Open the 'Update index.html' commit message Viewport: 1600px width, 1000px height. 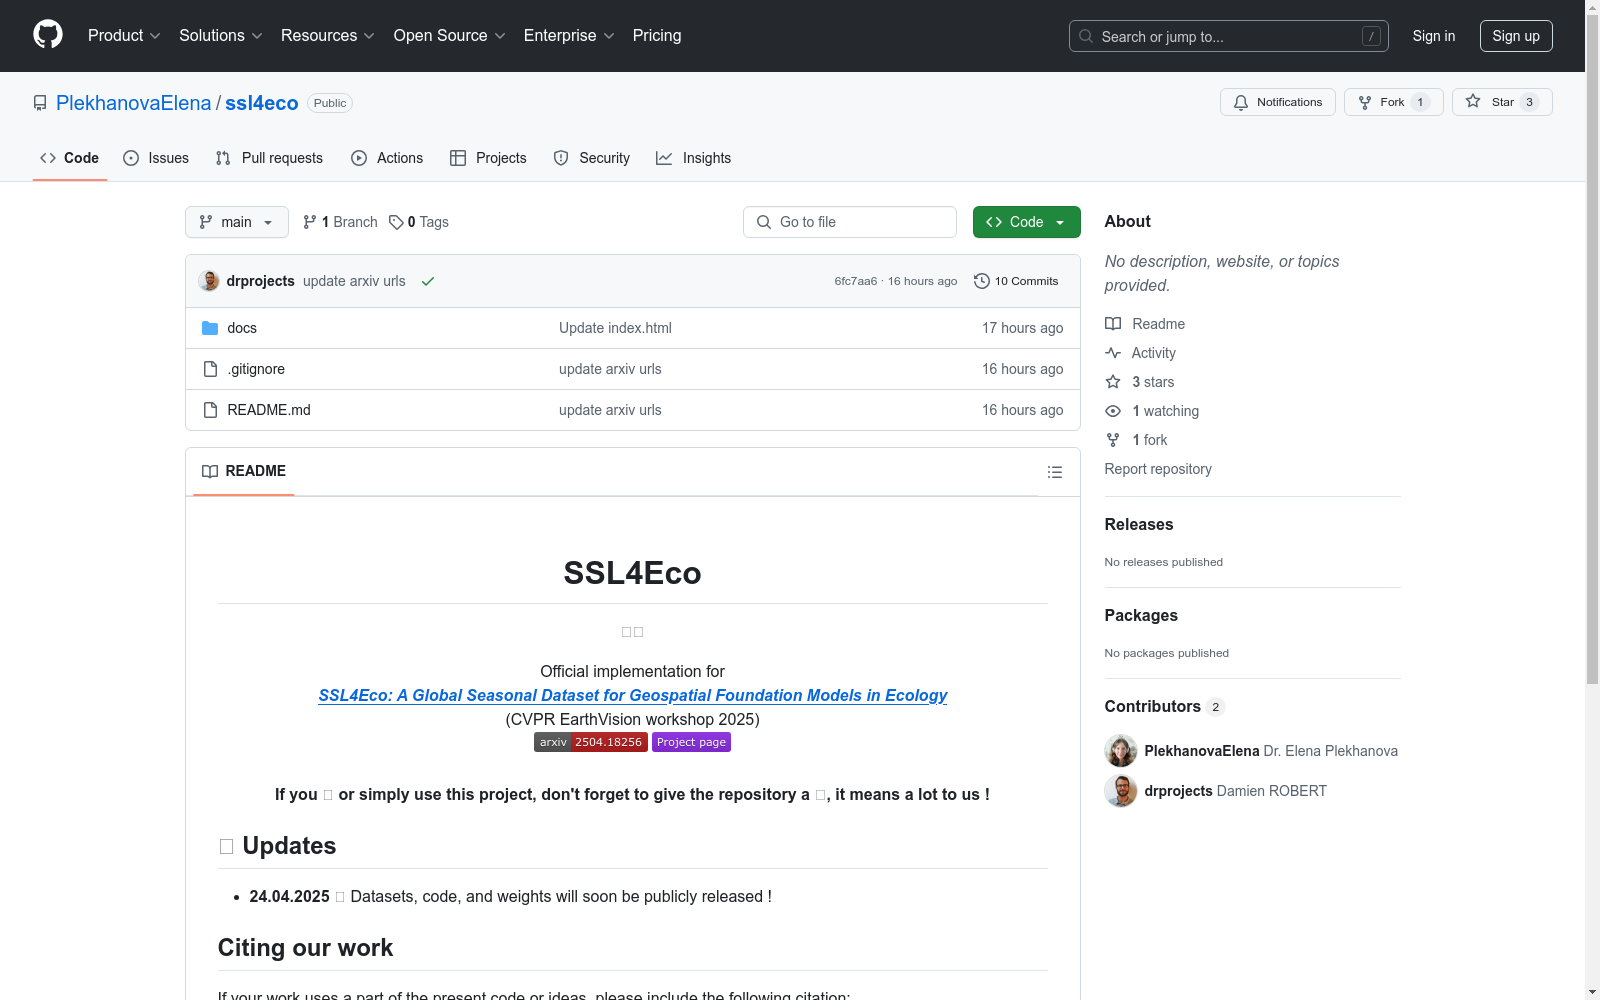[615, 328]
